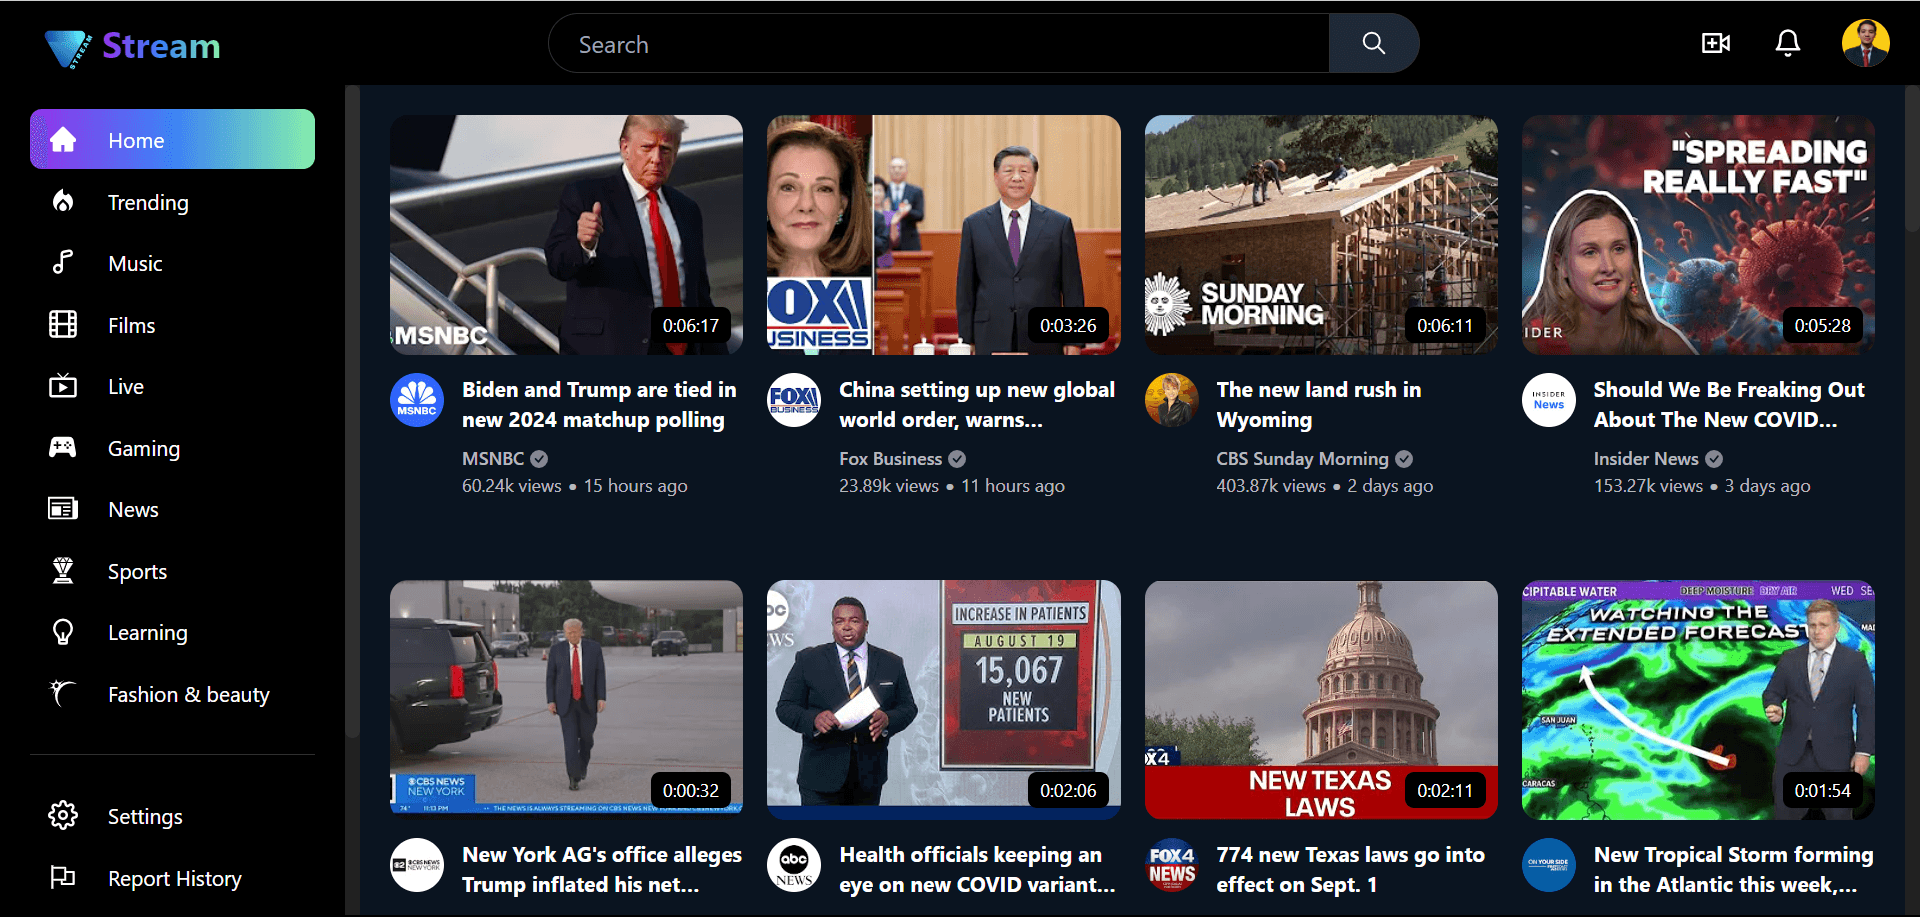Open the user profile avatar
The height and width of the screenshot is (917, 1920).
(x=1866, y=43)
